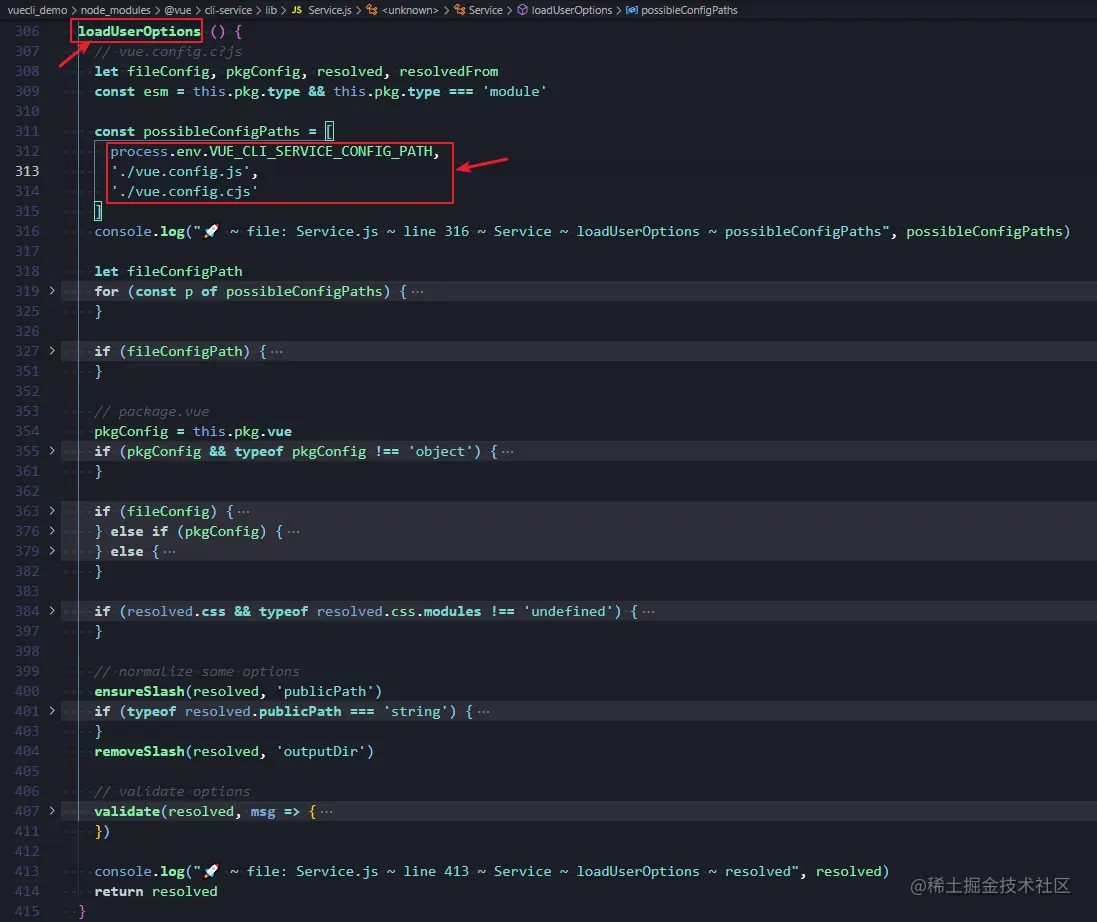This screenshot has width=1097, height=922.
Task: Click the ensureSlash call on line 400
Action: coord(239,691)
